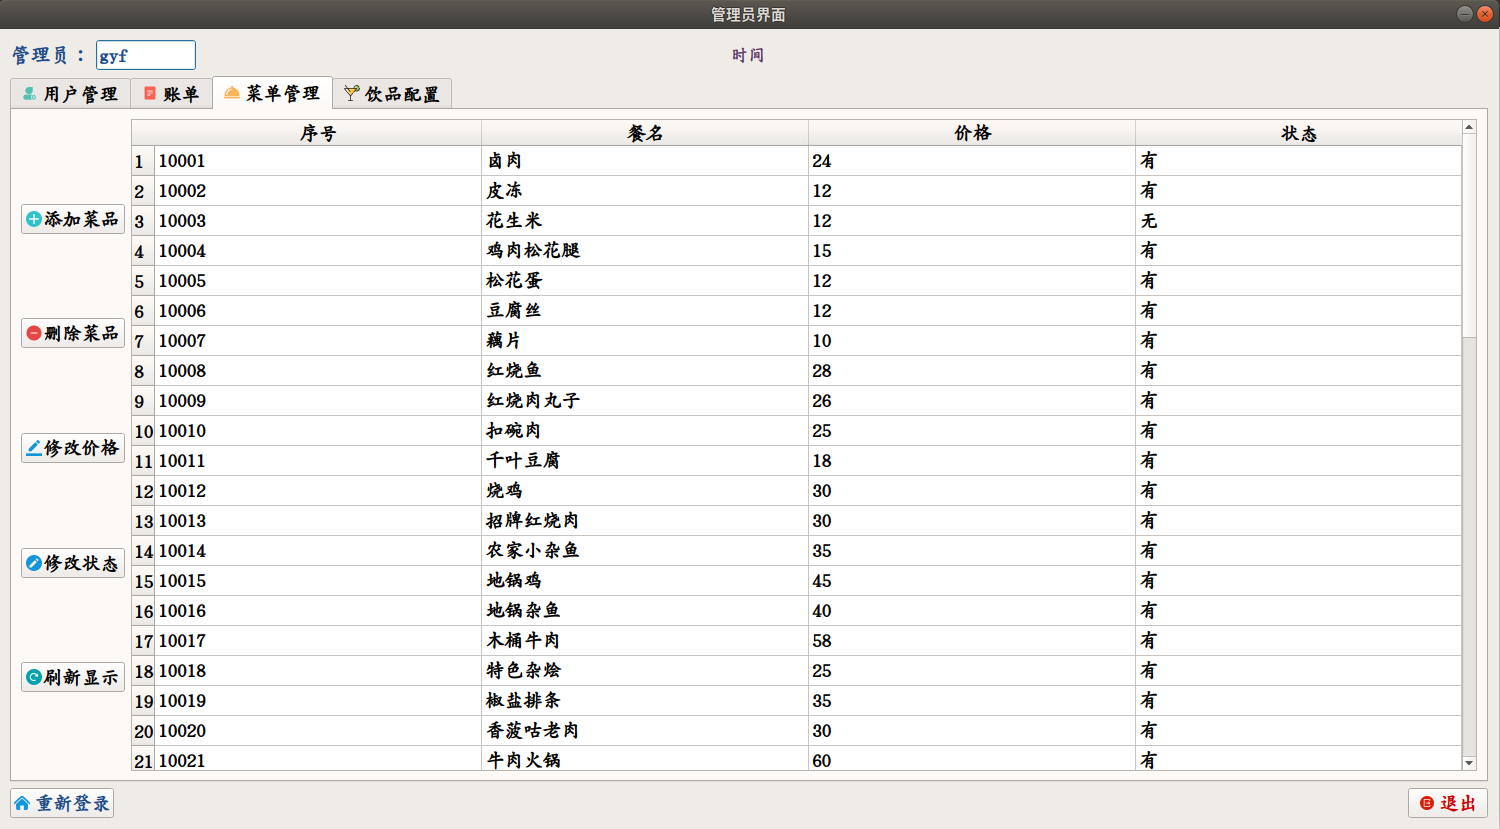The height and width of the screenshot is (829, 1500).
Task: Click the red icon on 退出 button
Action: pyautogui.click(x=1427, y=803)
